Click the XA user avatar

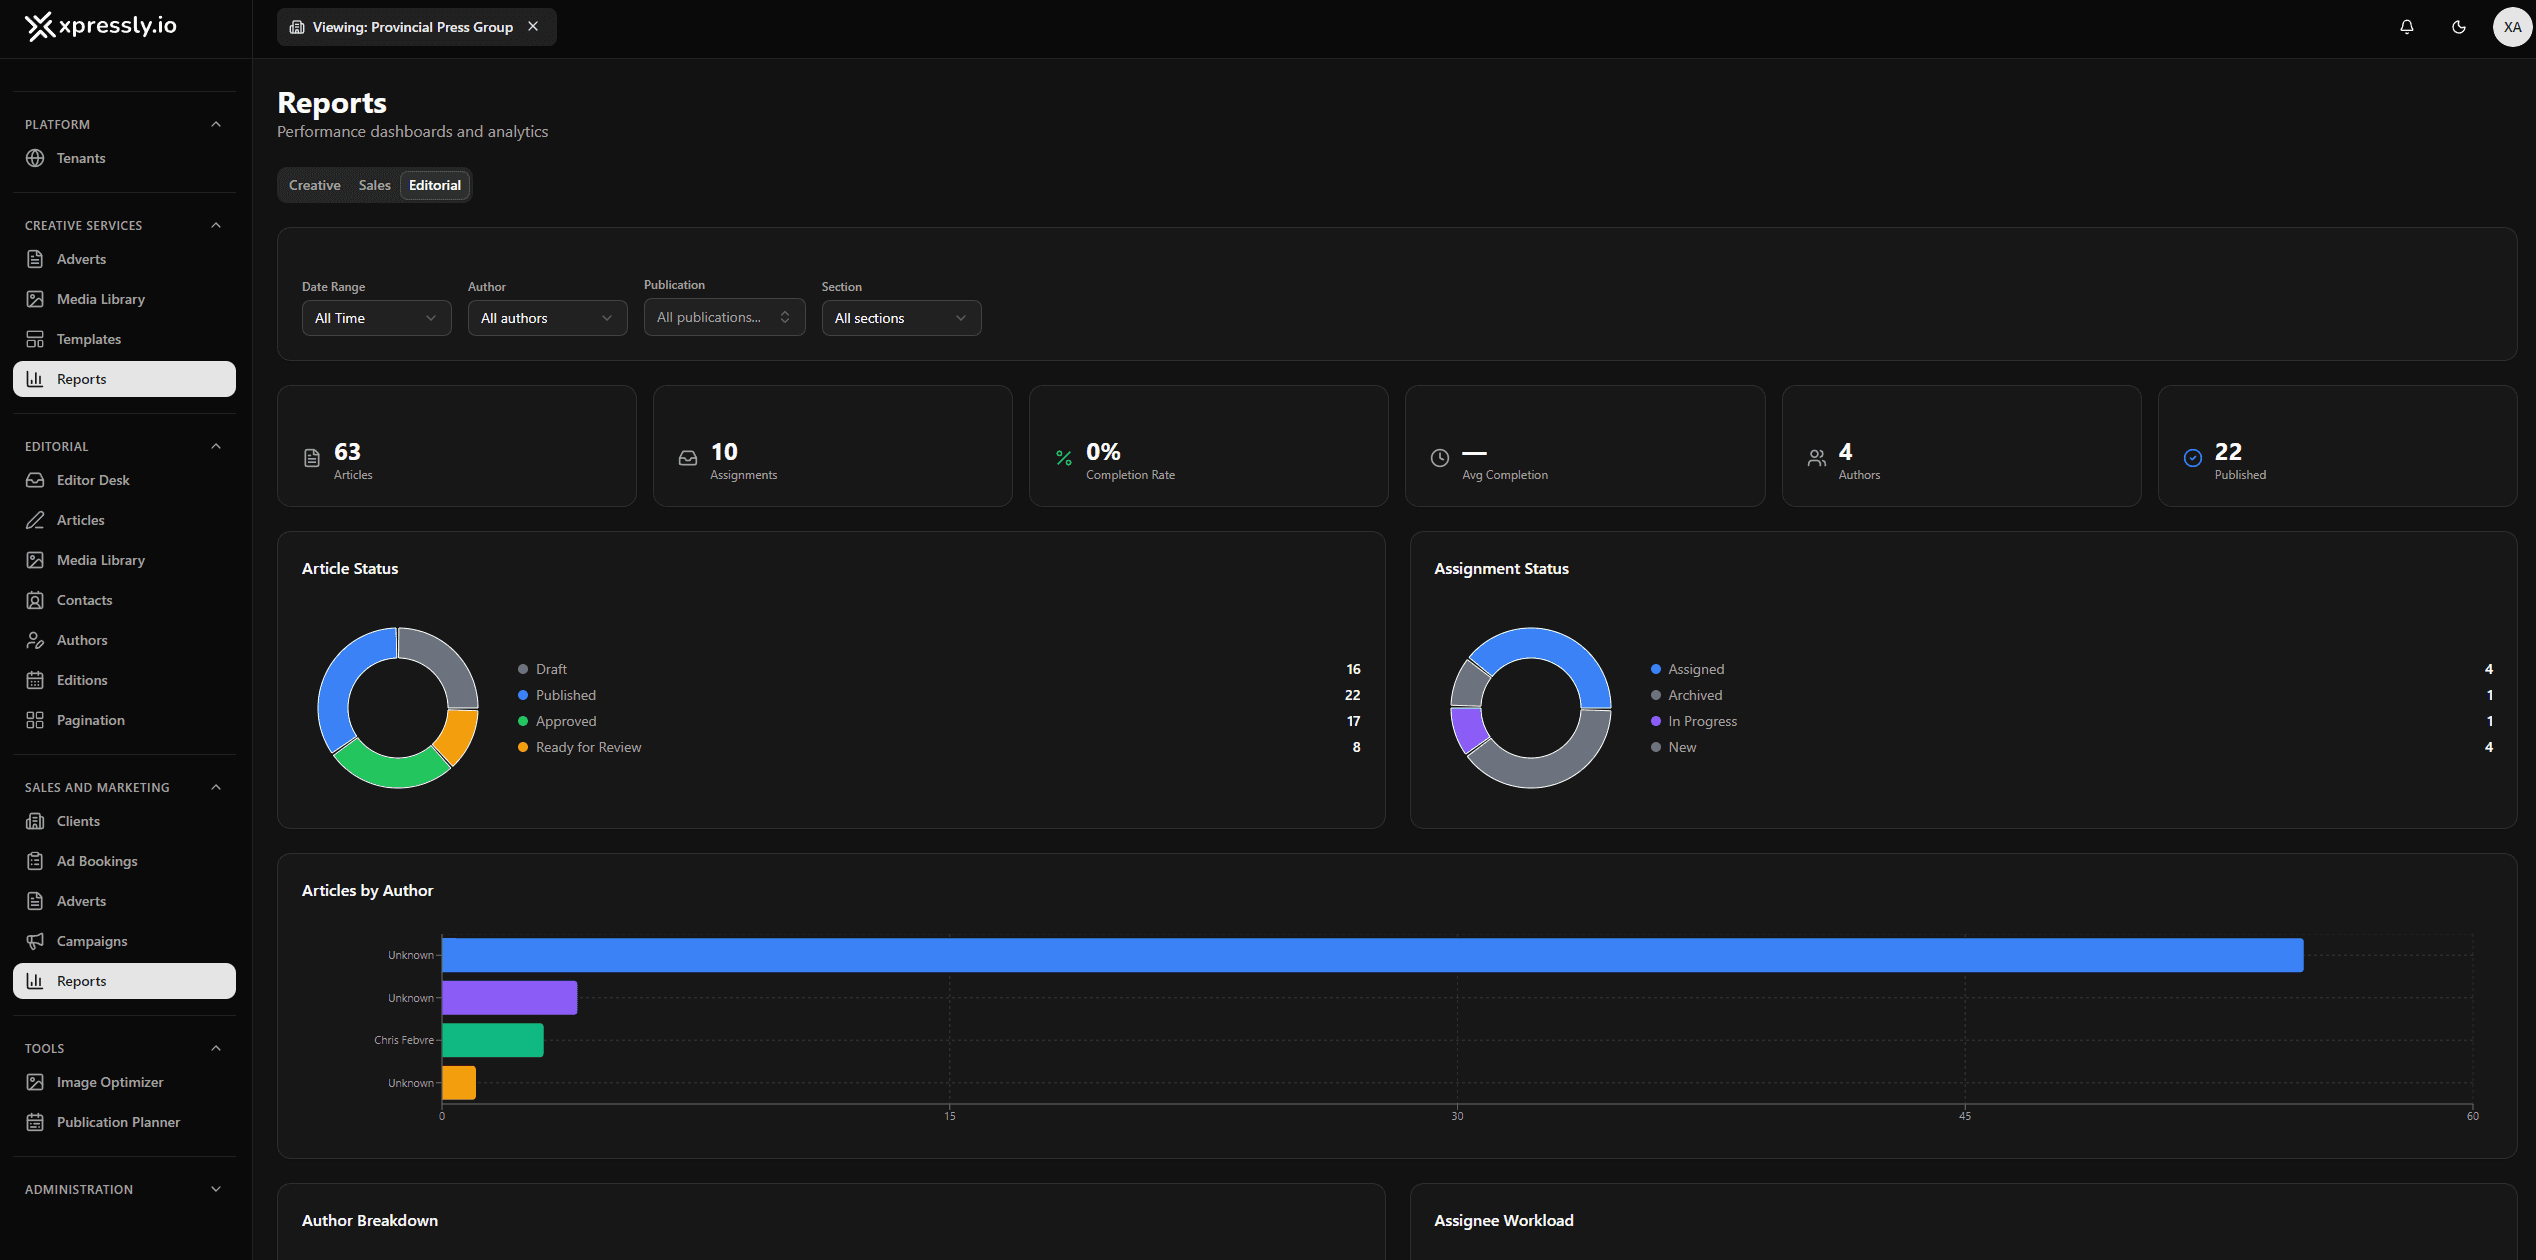click(x=2512, y=27)
